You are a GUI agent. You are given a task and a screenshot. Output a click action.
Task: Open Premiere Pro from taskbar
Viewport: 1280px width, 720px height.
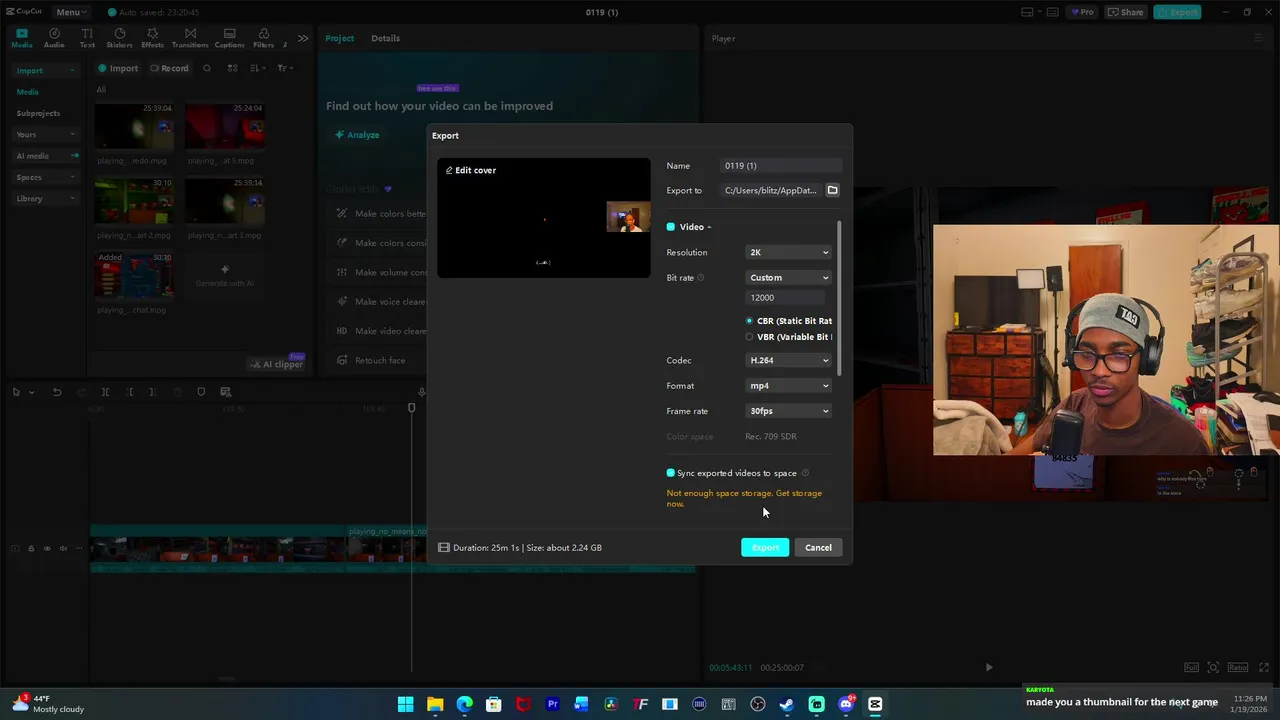(x=552, y=704)
